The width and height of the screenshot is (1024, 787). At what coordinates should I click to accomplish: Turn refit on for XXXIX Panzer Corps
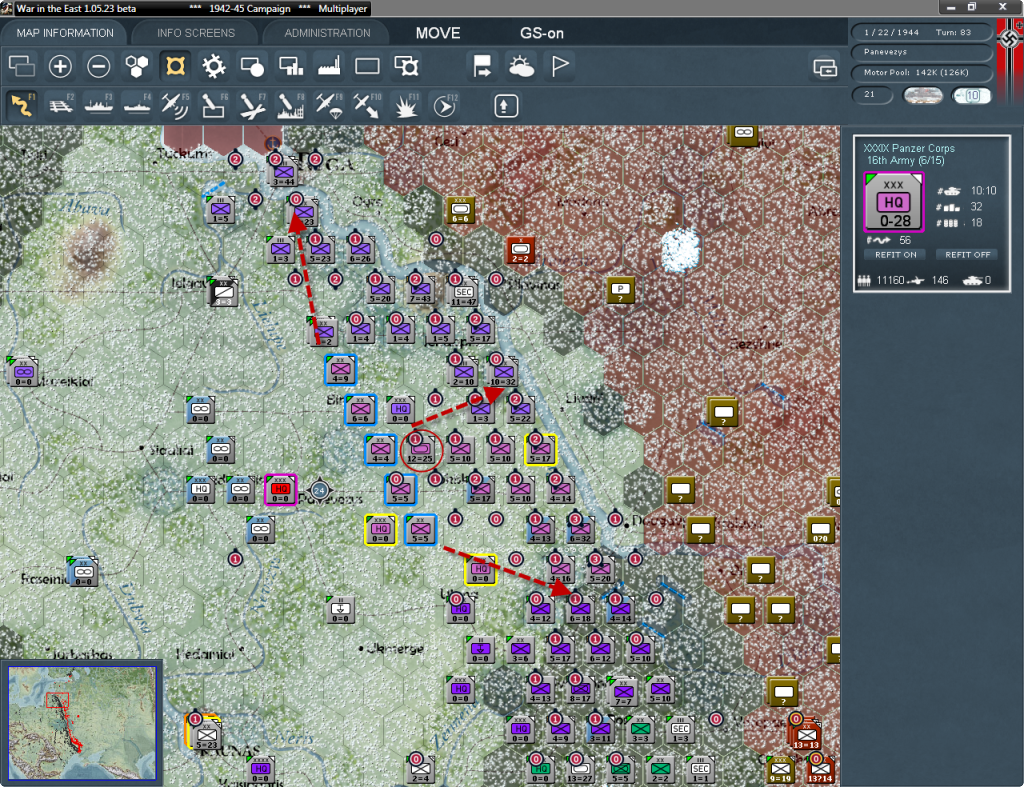895,255
